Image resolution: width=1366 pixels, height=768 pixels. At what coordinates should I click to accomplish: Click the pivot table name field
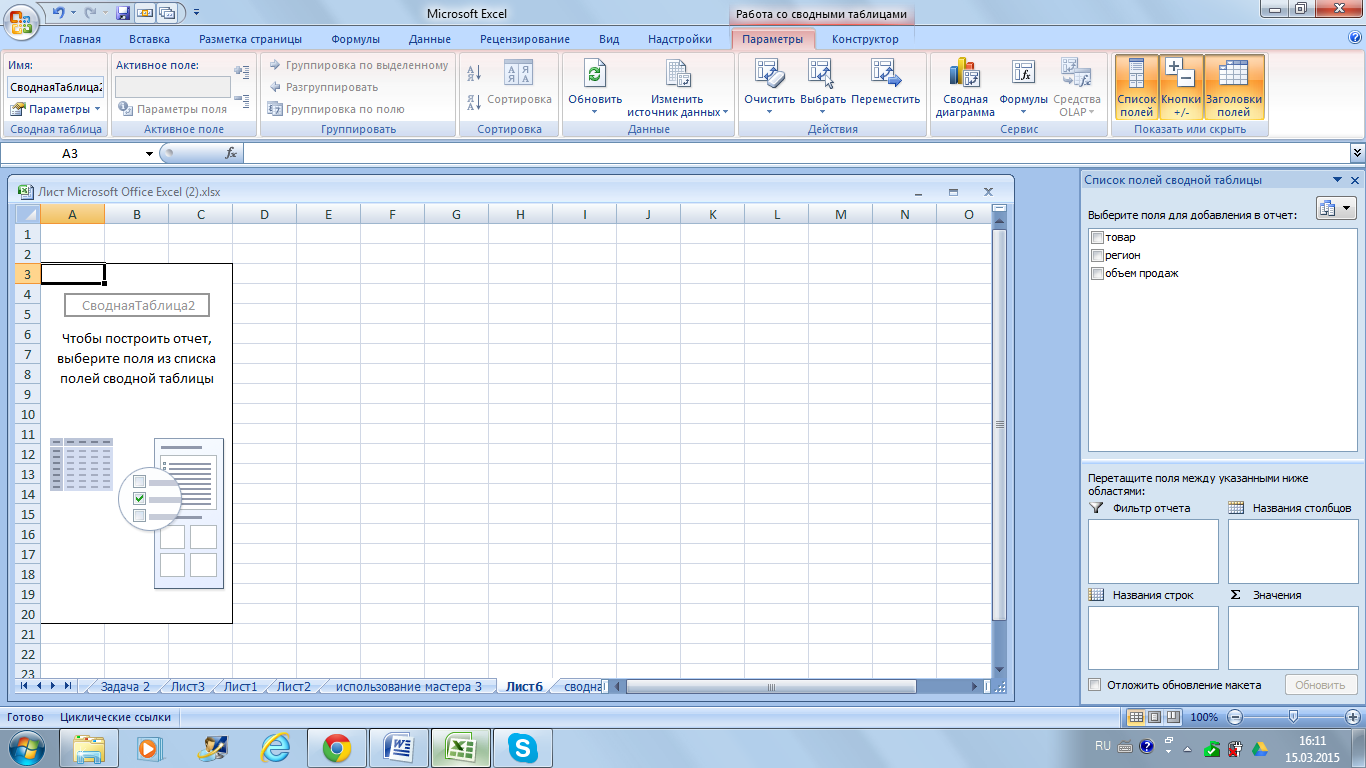pos(55,87)
